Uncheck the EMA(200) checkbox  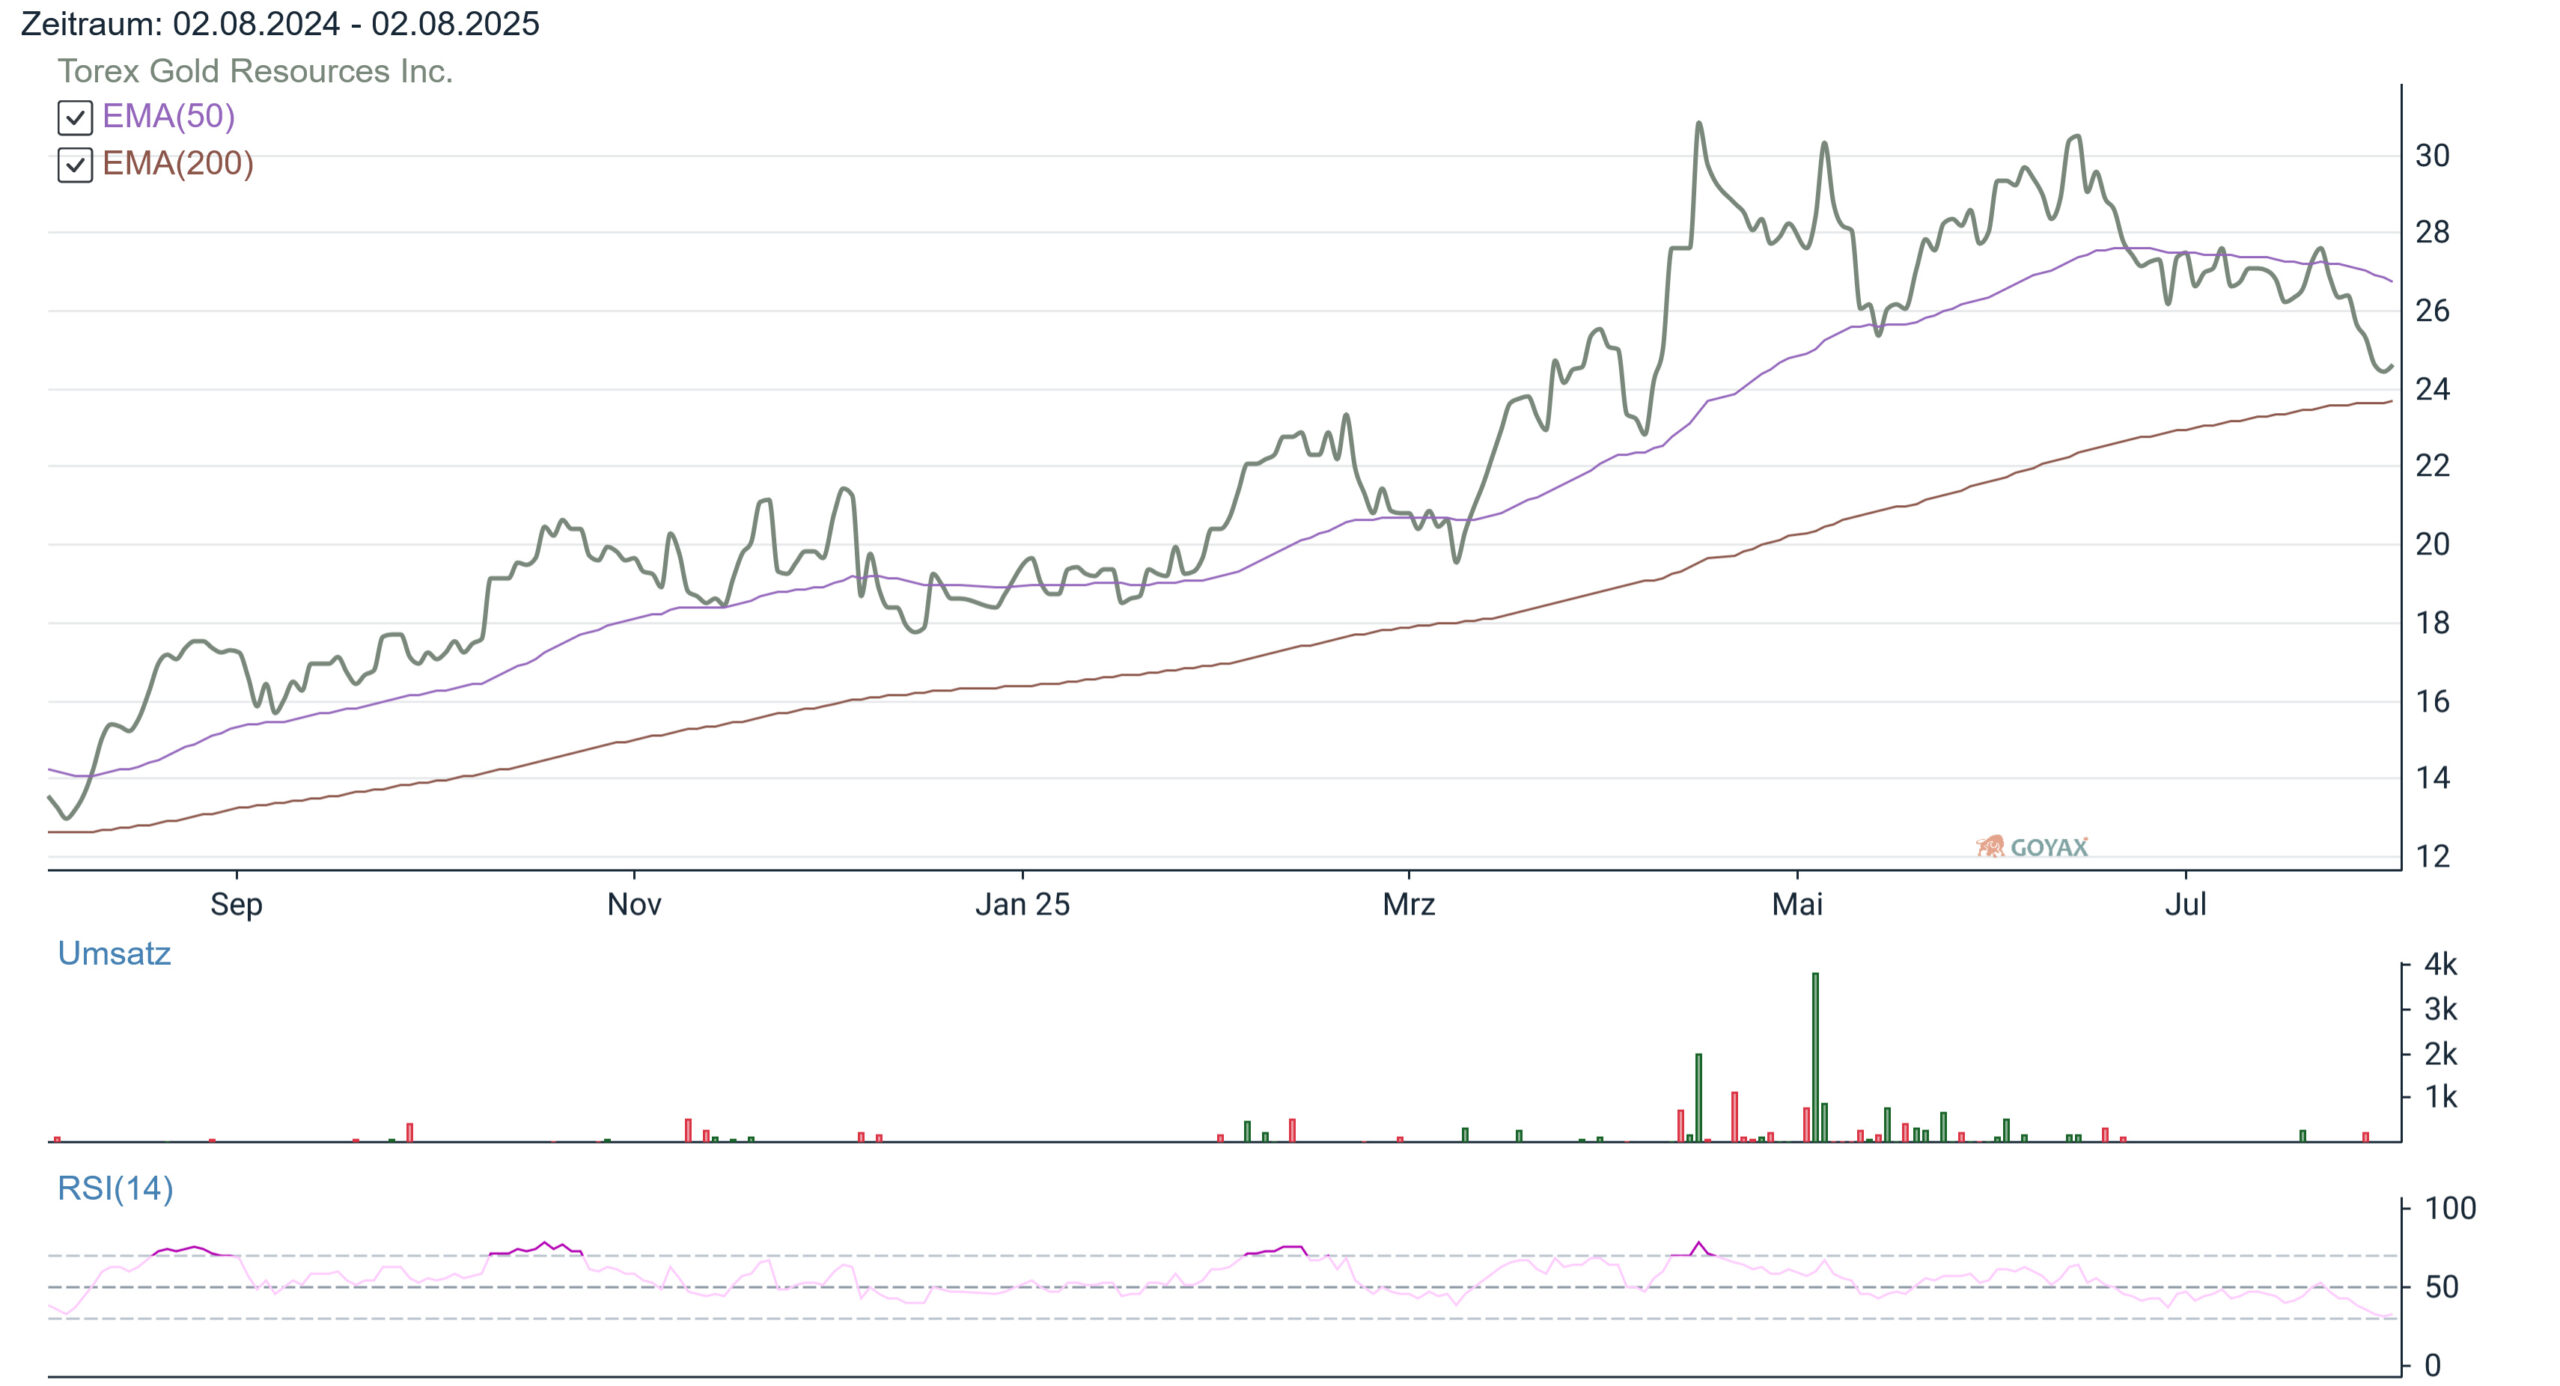click(x=75, y=165)
